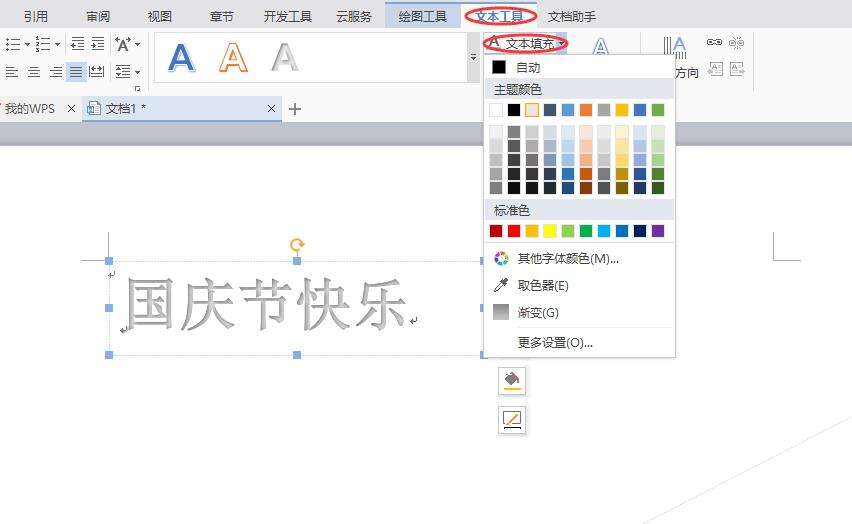Switch to the 绘图工具 tab
The width and height of the screenshot is (852, 524).
coord(423,16)
